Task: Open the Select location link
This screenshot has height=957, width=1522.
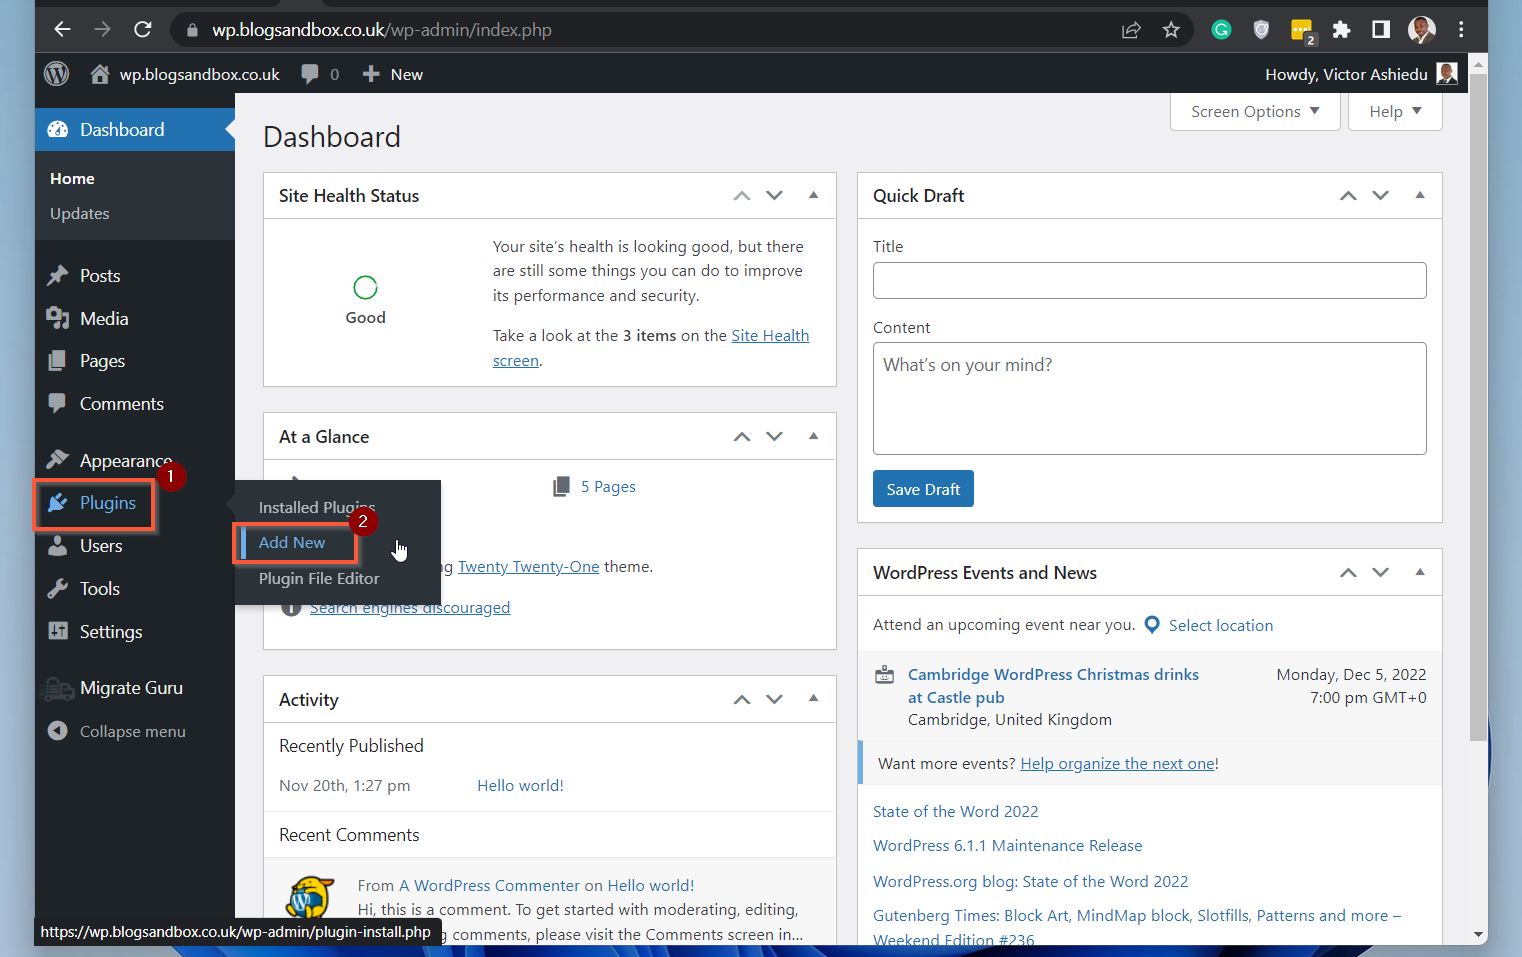Action: click(x=1220, y=626)
